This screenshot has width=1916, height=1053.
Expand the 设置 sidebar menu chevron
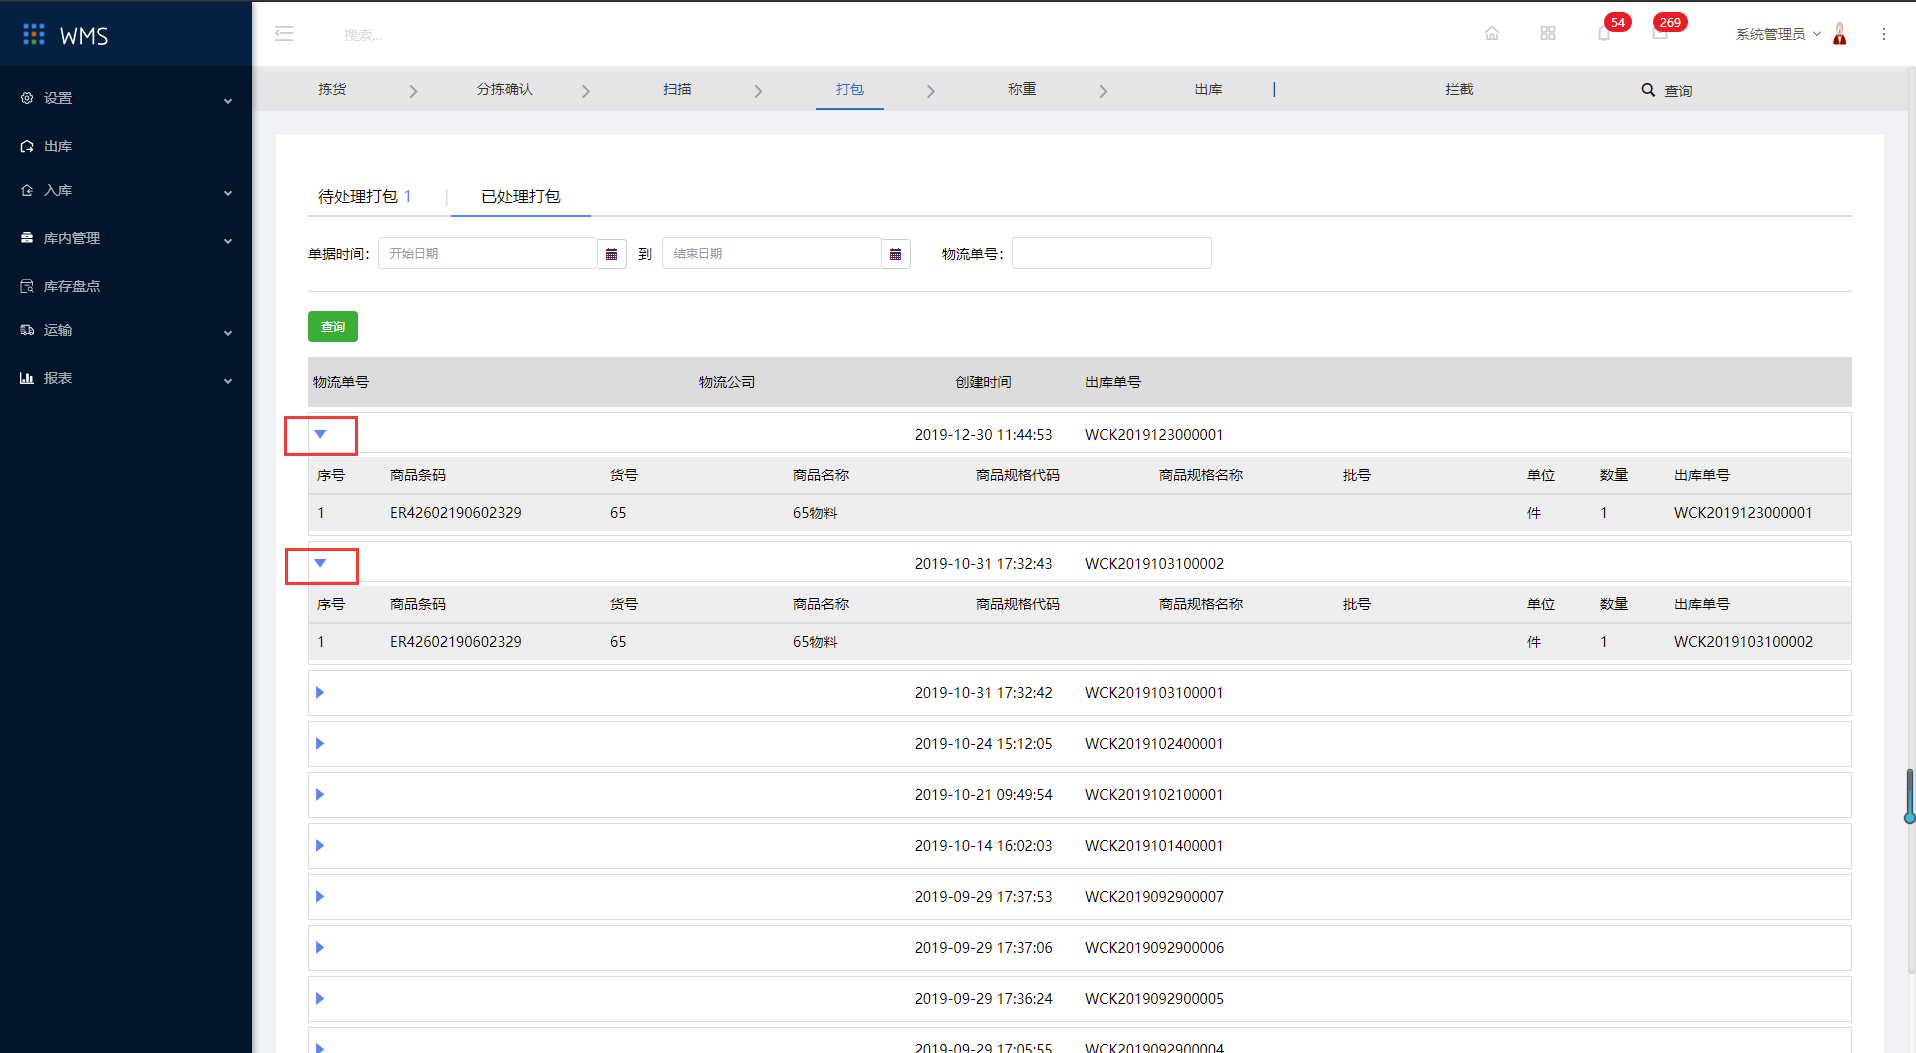point(228,100)
